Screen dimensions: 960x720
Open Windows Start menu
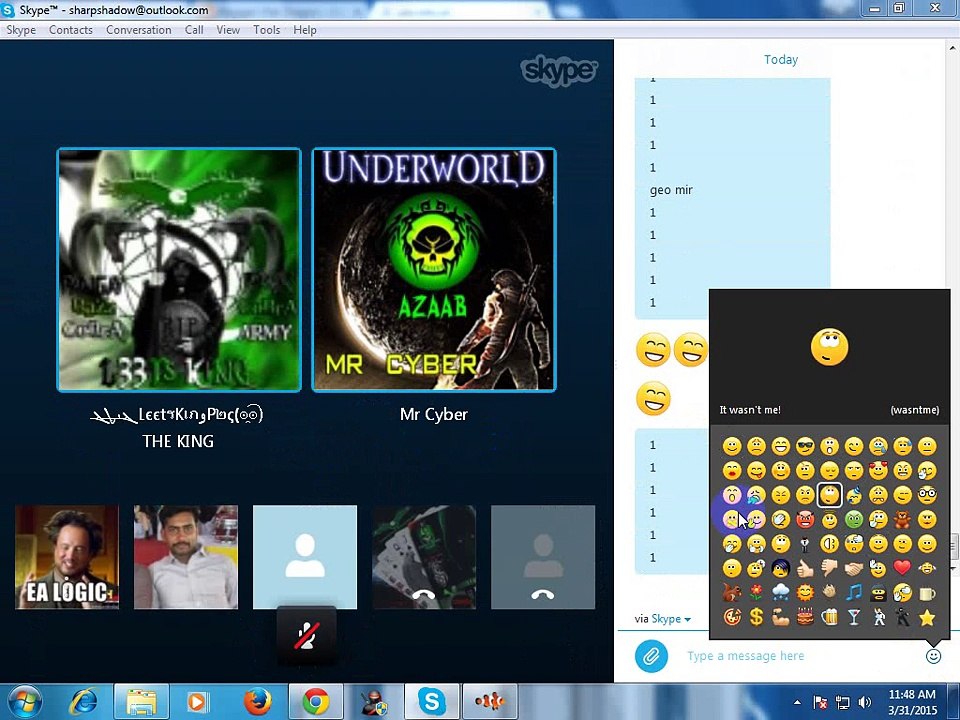(x=23, y=702)
